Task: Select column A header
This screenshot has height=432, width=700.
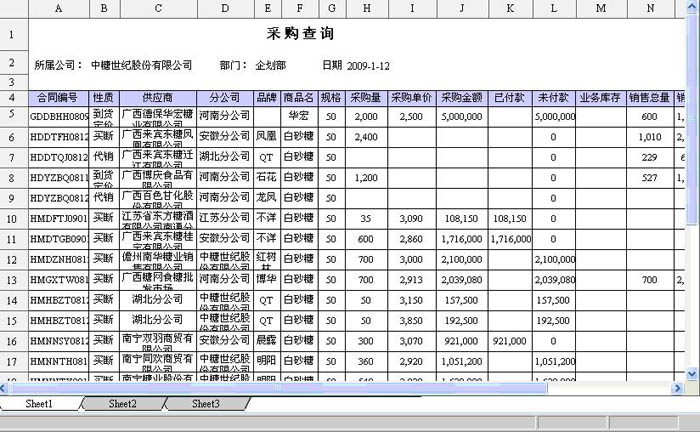Action: (58, 8)
